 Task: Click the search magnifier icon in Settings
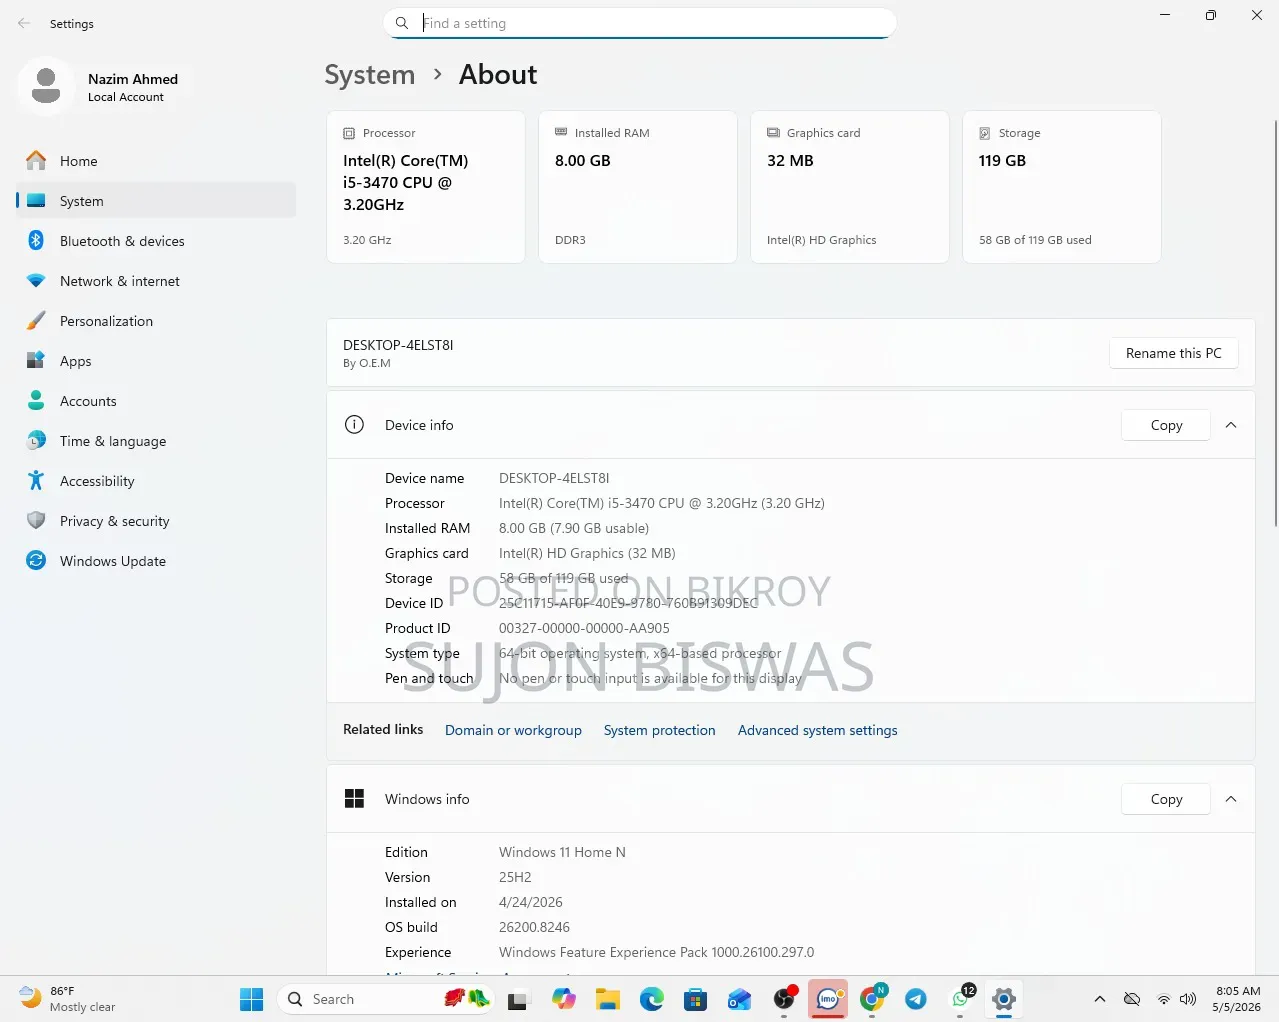(402, 23)
